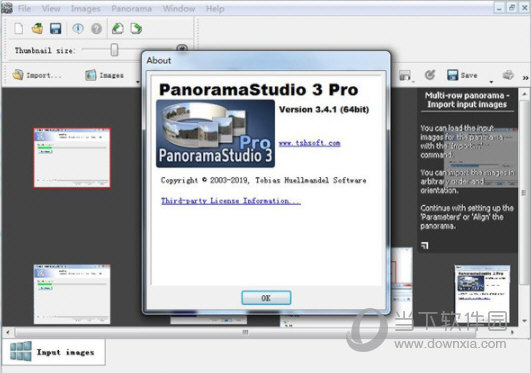531x373 pixels.
Task: Save the project using the floppy disk icon
Action: point(56,28)
